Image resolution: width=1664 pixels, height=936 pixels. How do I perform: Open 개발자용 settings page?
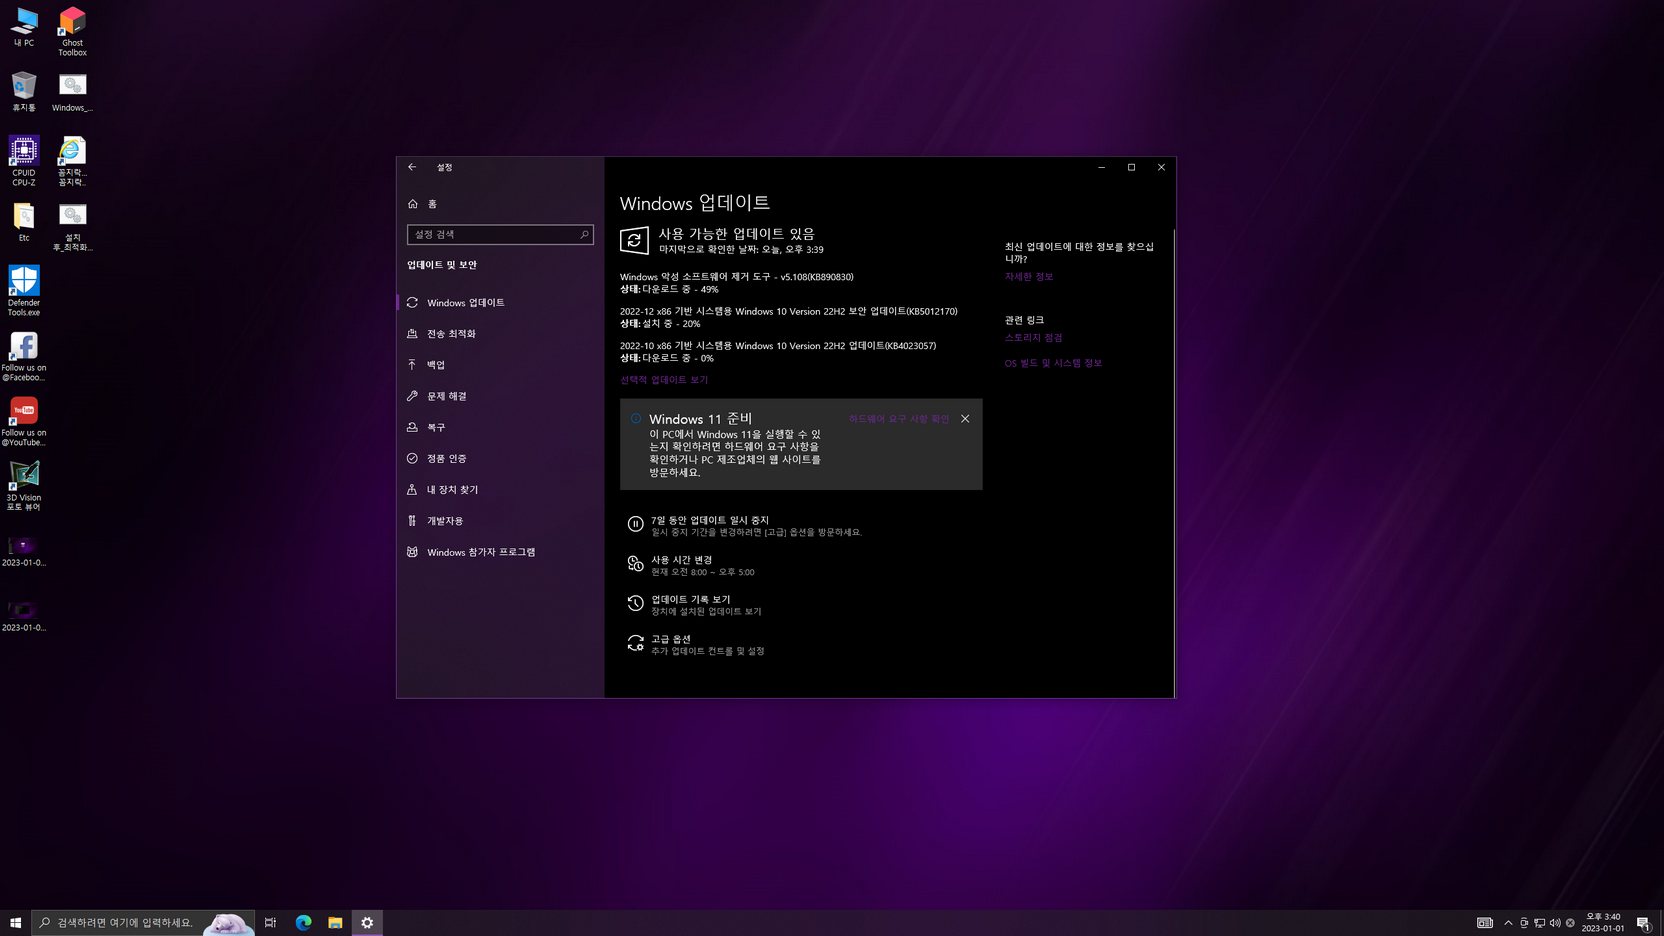click(500, 521)
